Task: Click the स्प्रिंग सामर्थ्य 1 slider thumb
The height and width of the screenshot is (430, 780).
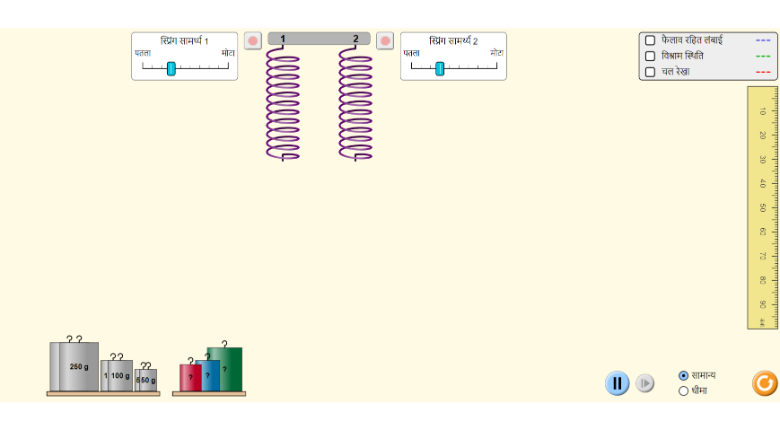Action: pyautogui.click(x=171, y=68)
